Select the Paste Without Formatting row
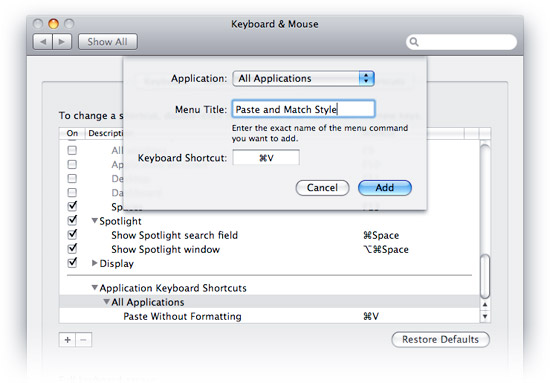 (x=269, y=316)
